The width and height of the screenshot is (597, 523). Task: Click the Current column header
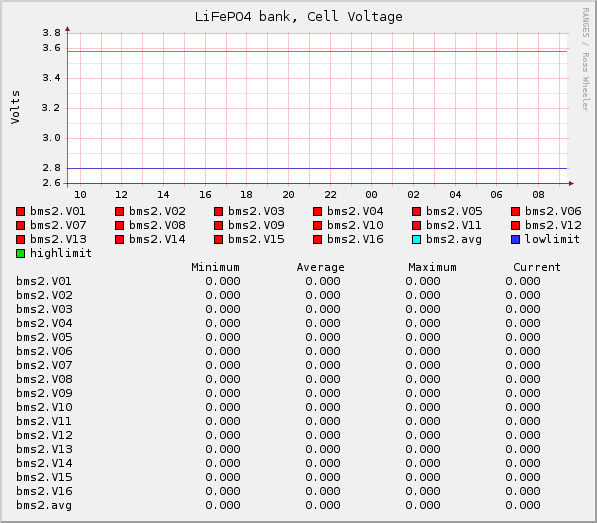[537, 267]
